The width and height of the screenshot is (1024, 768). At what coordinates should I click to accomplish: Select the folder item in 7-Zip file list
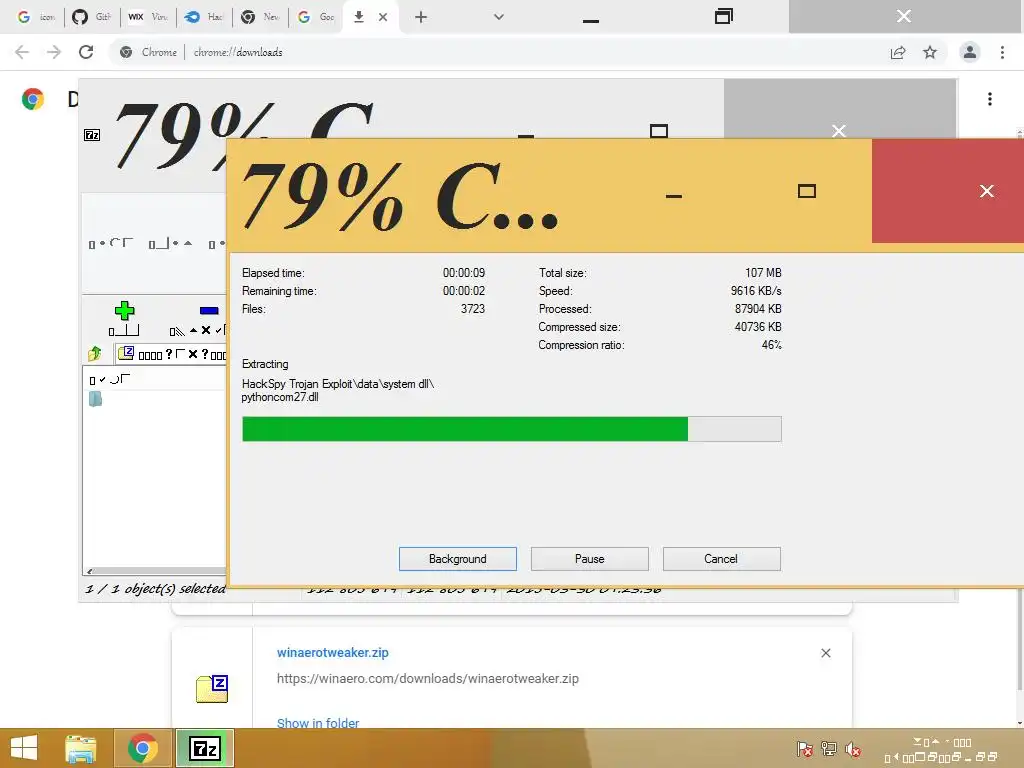(95, 398)
